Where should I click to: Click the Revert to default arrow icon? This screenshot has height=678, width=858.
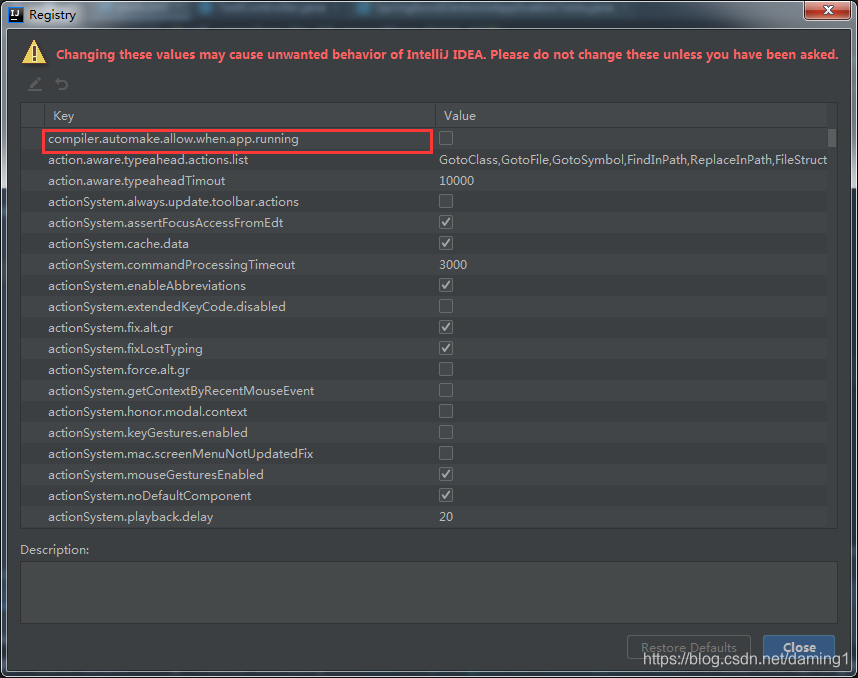tap(62, 84)
